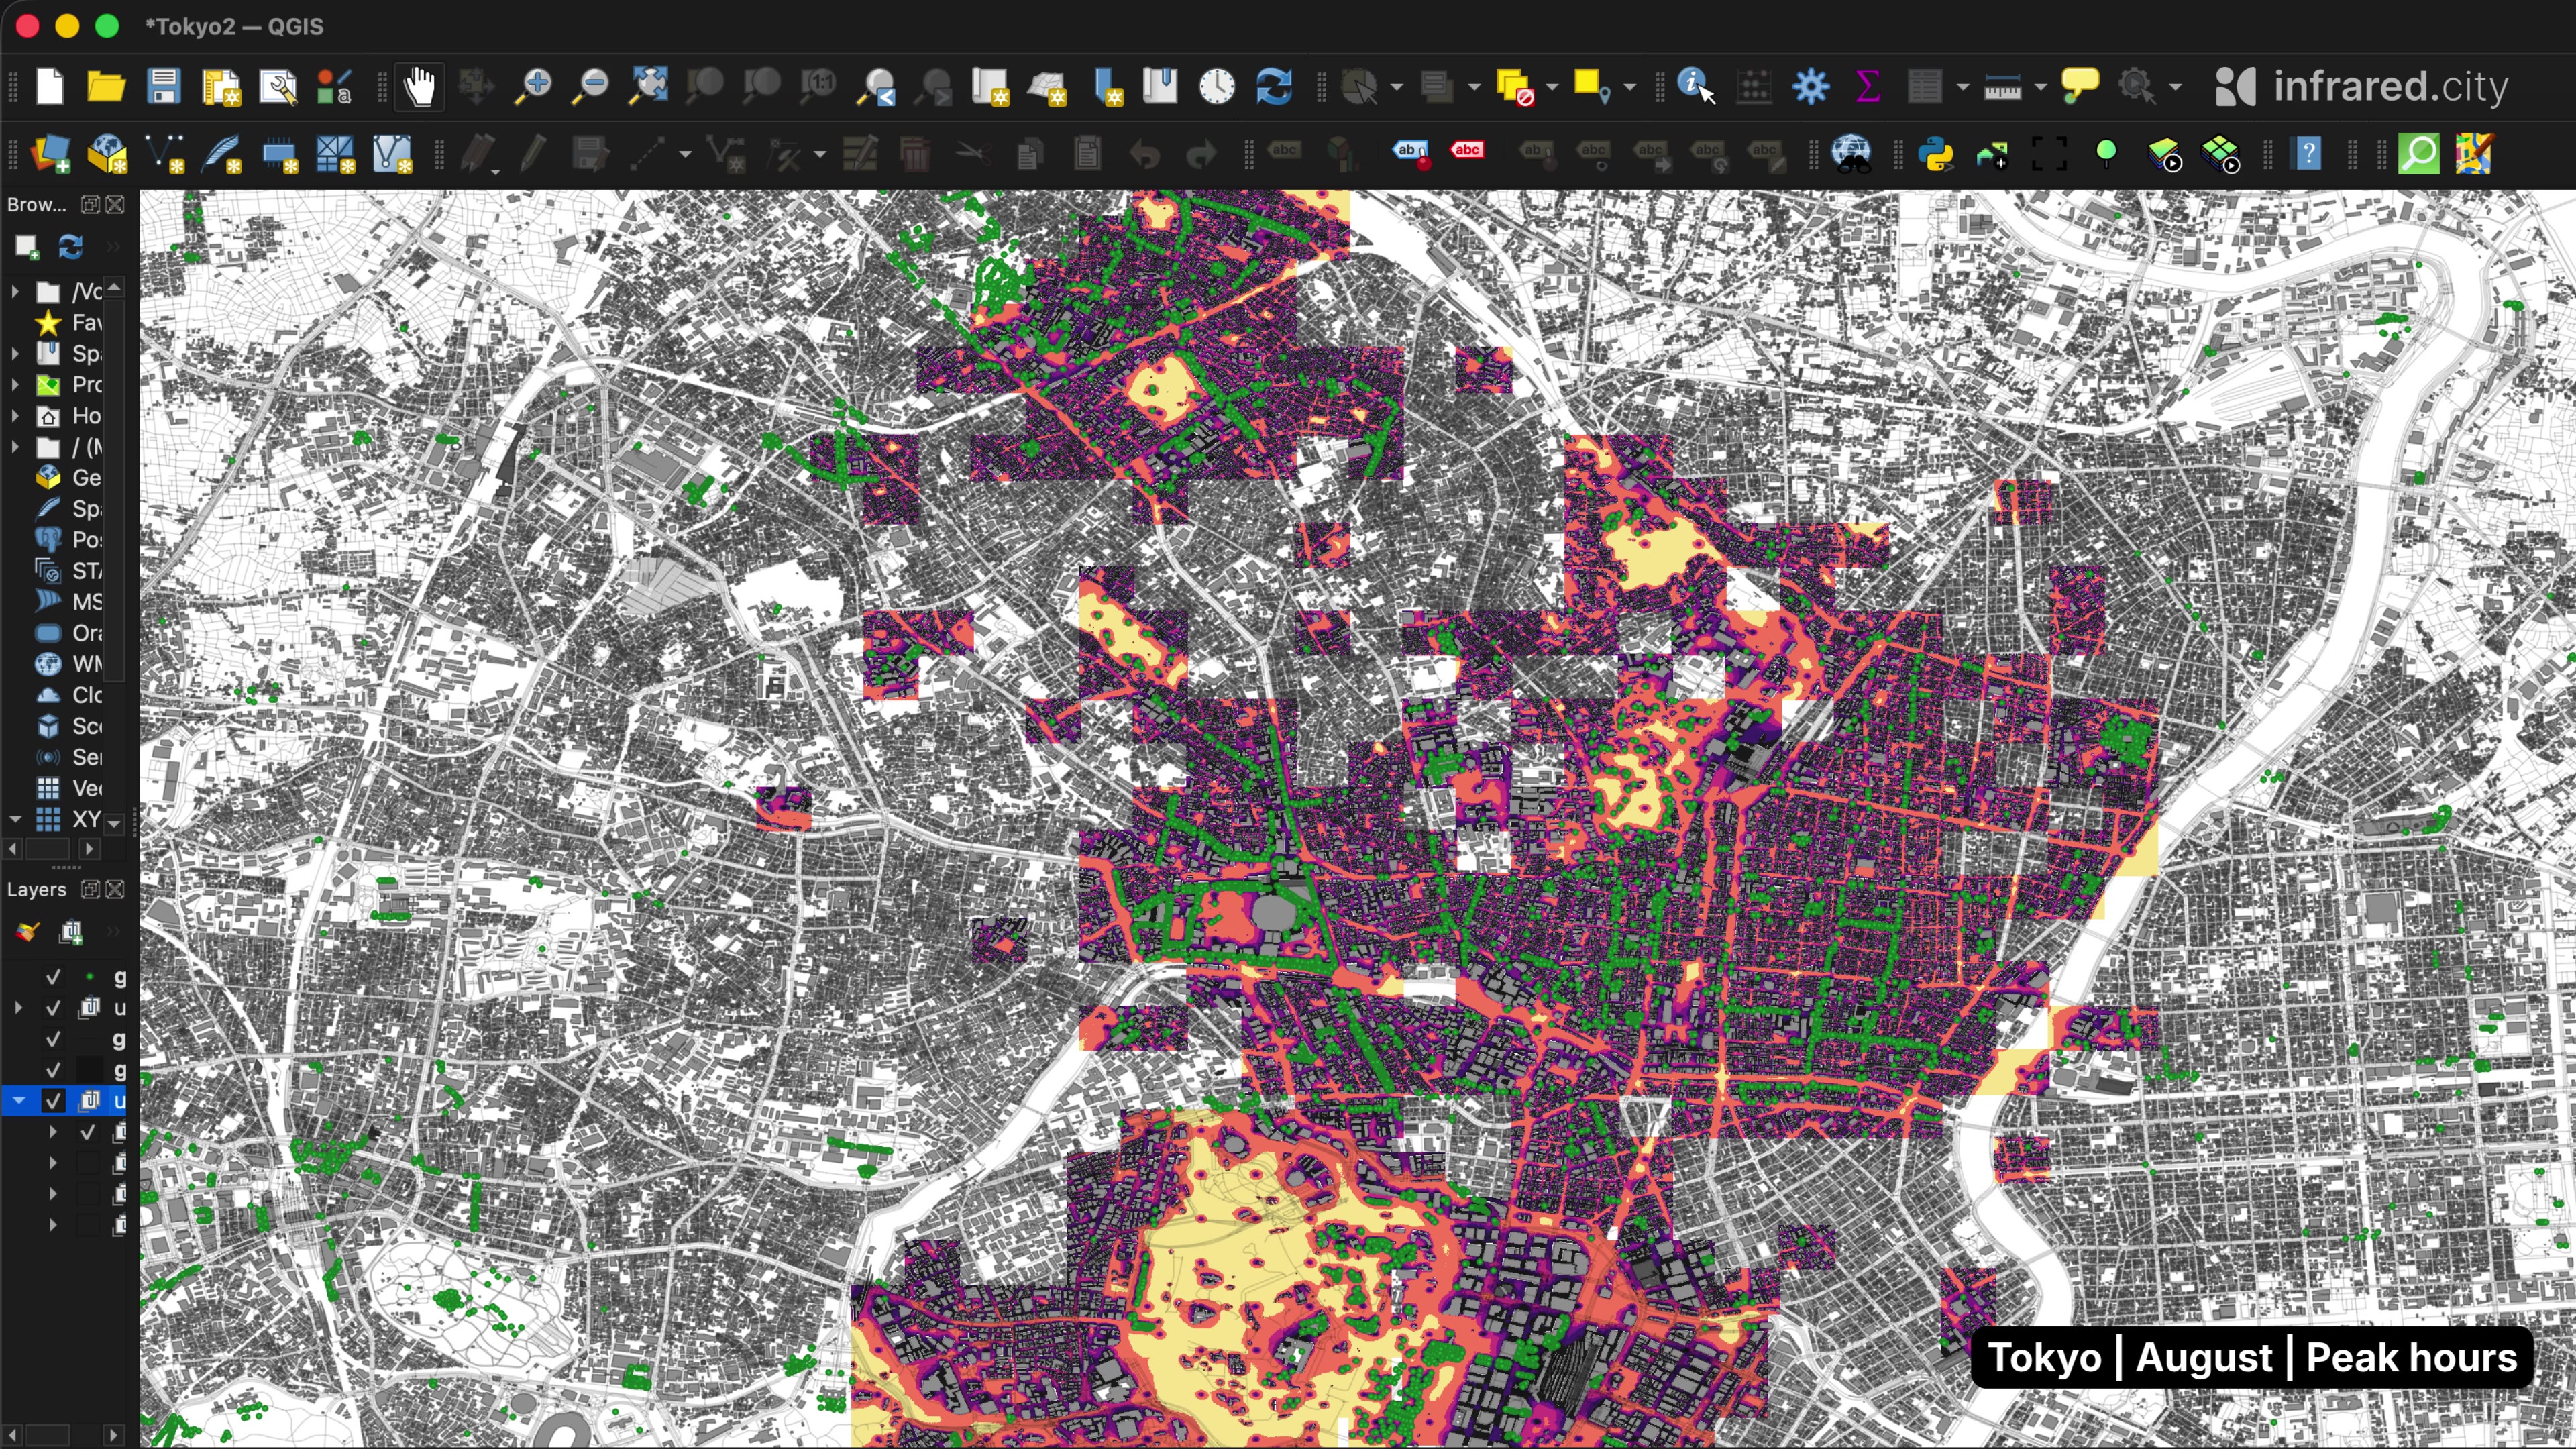Screen dimensions: 2576x1449
Task: Zoom to full extent
Action: (648, 87)
